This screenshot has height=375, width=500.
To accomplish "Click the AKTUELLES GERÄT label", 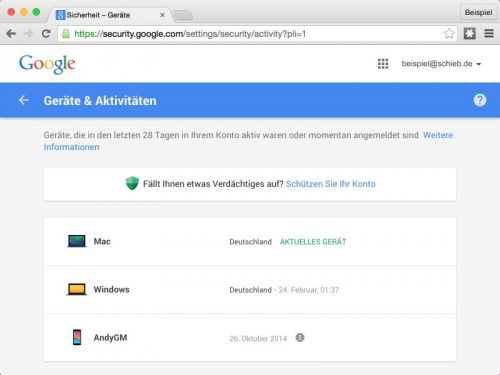I will (313, 242).
